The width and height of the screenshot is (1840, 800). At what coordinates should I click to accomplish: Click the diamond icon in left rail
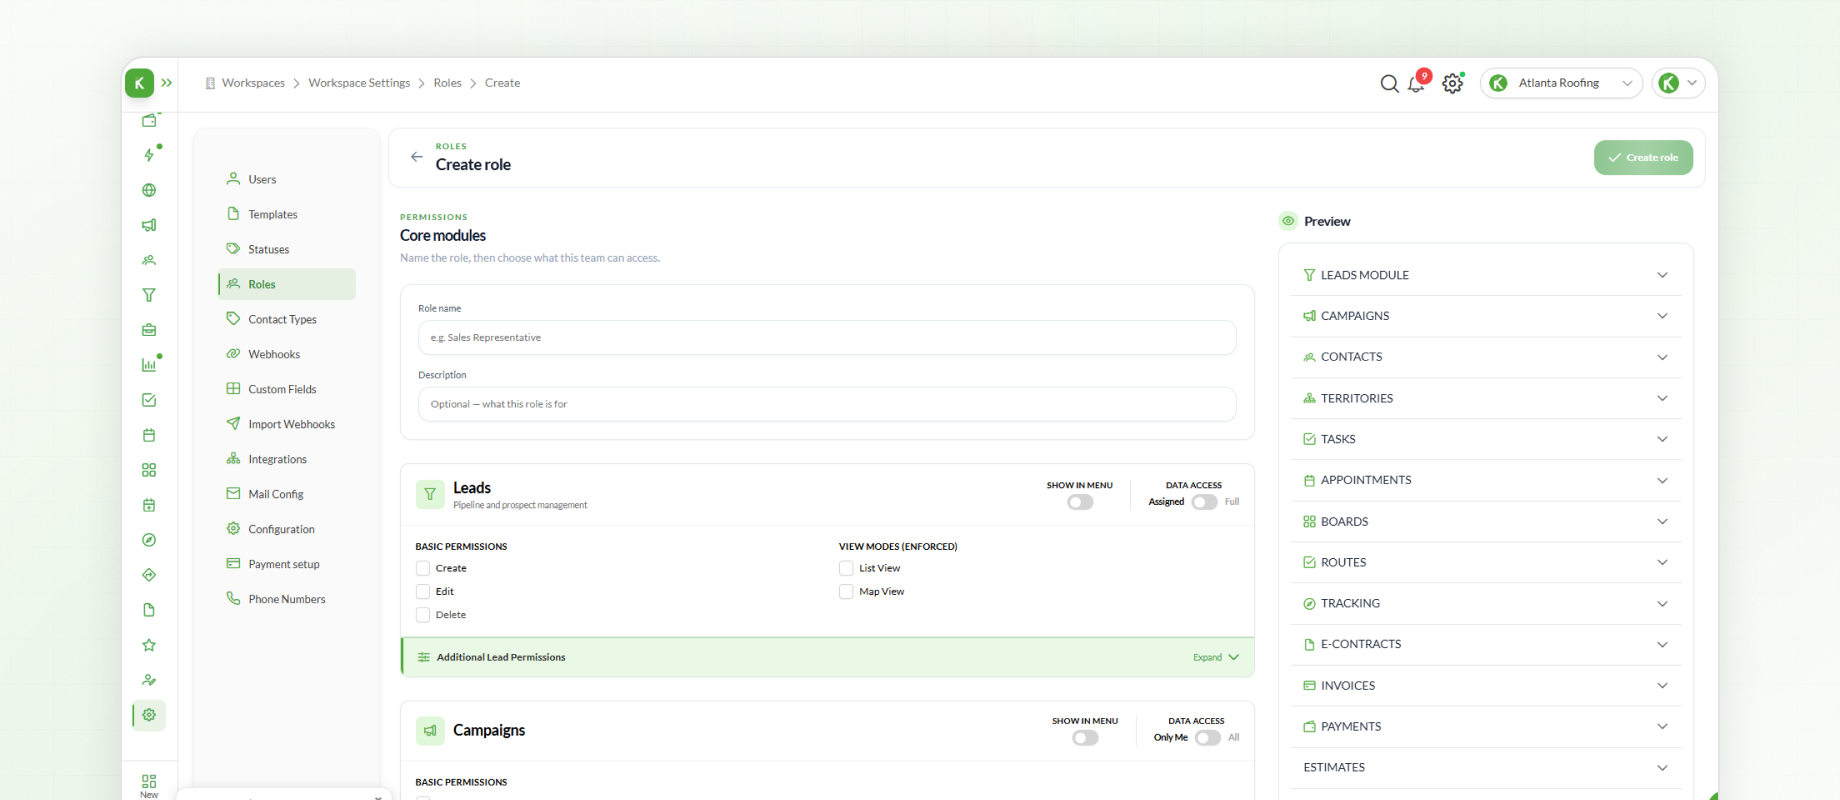point(149,575)
